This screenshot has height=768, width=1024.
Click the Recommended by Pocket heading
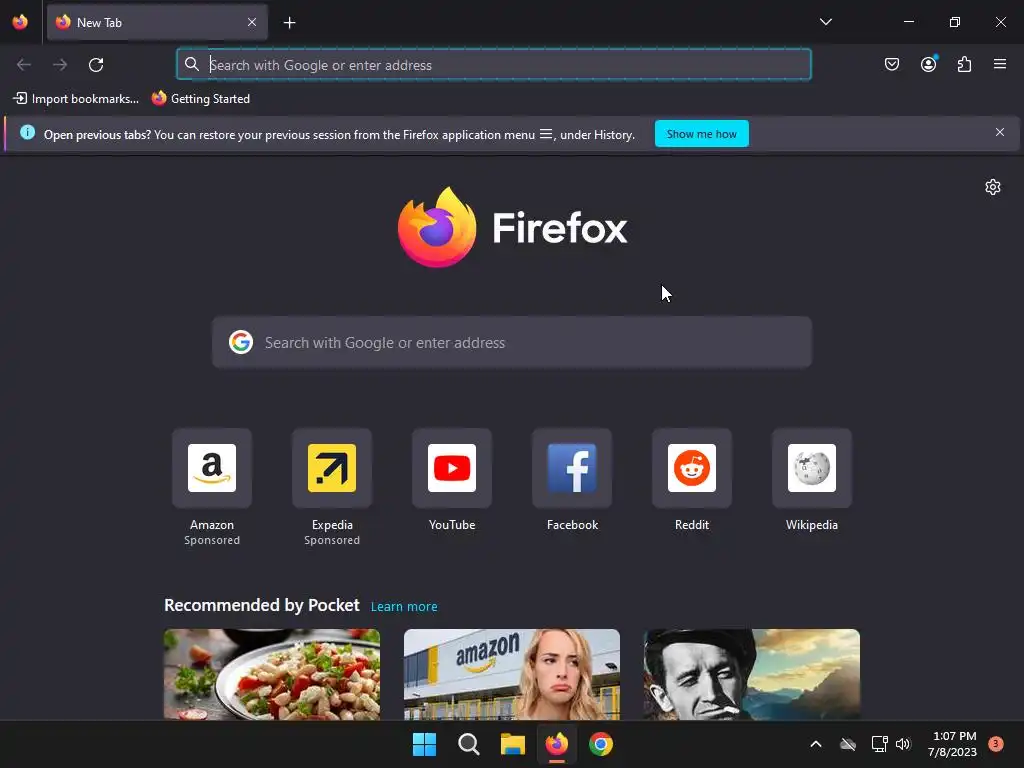[x=262, y=605]
